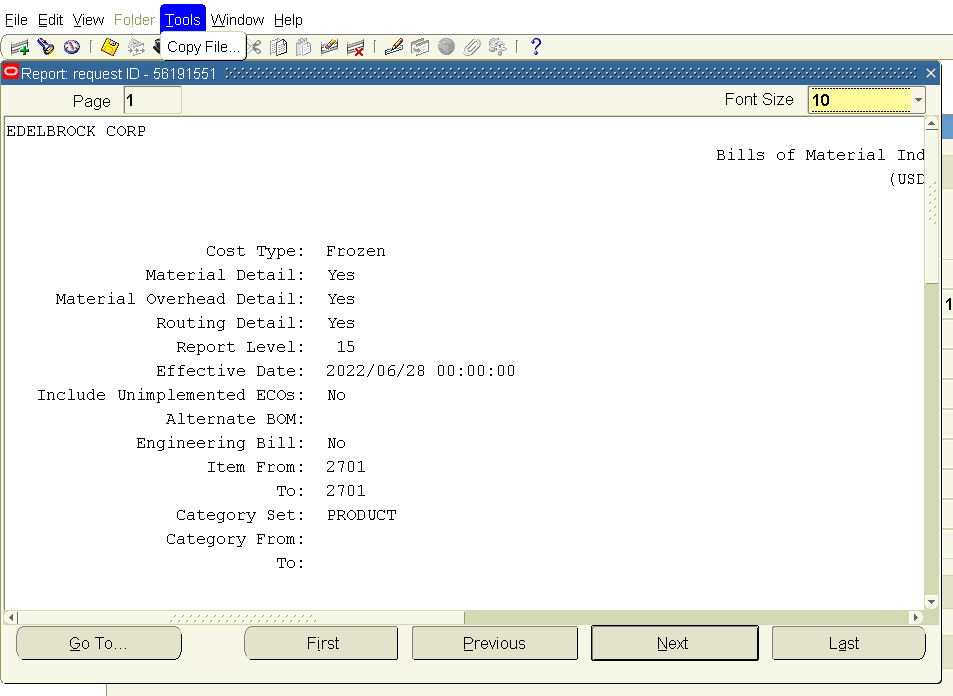
Task: Click the vertical scrollbar thumb
Action: pos(931,207)
